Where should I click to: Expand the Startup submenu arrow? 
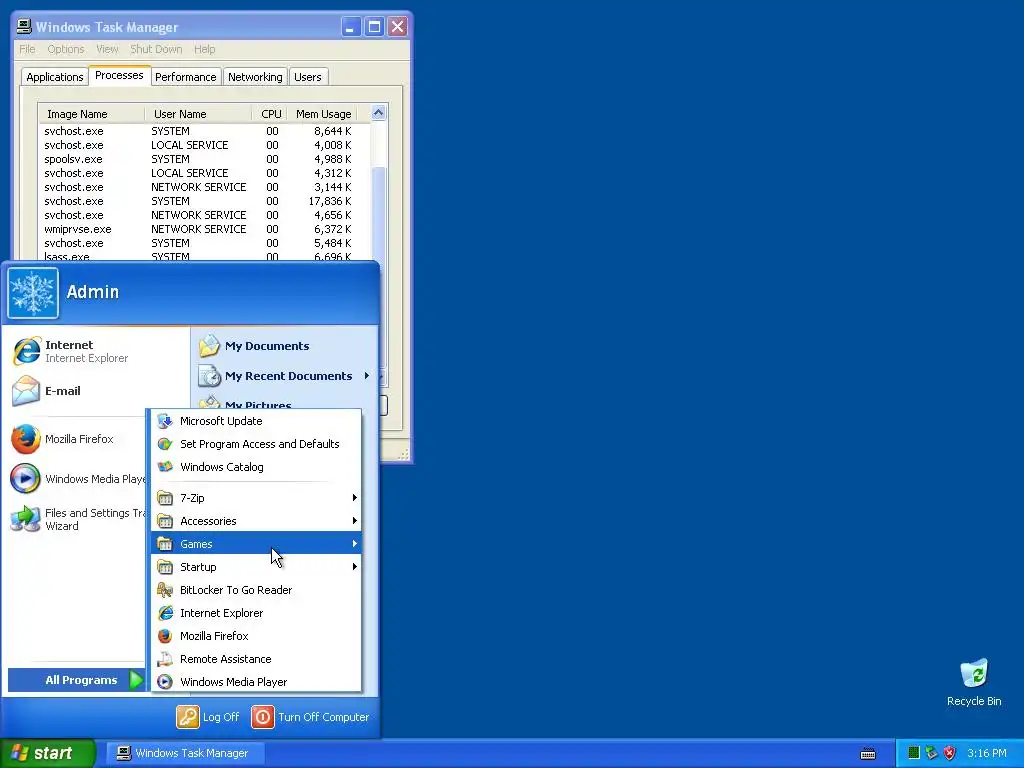click(x=355, y=566)
